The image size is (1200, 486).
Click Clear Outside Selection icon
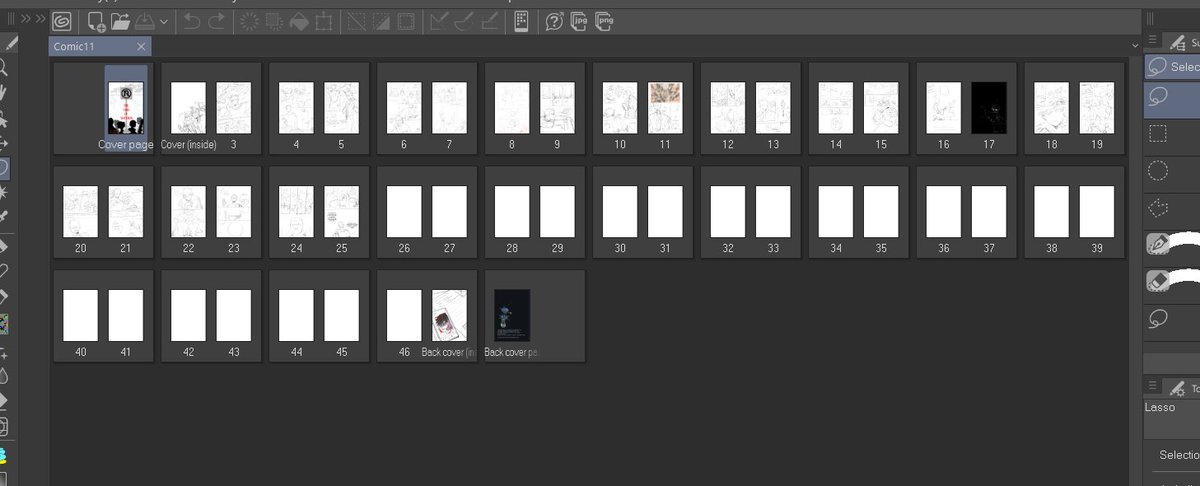click(x=274, y=21)
